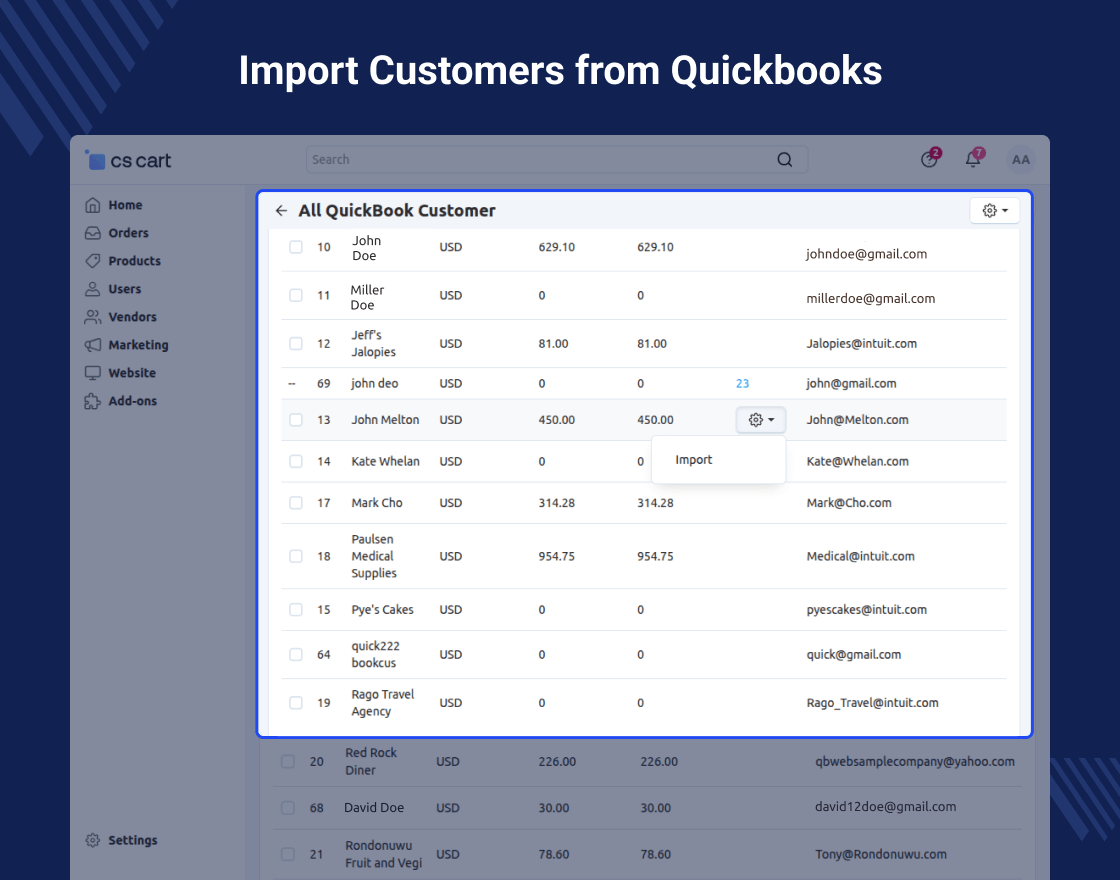Click Users in the sidebar
The width and height of the screenshot is (1120, 880).
pos(124,289)
